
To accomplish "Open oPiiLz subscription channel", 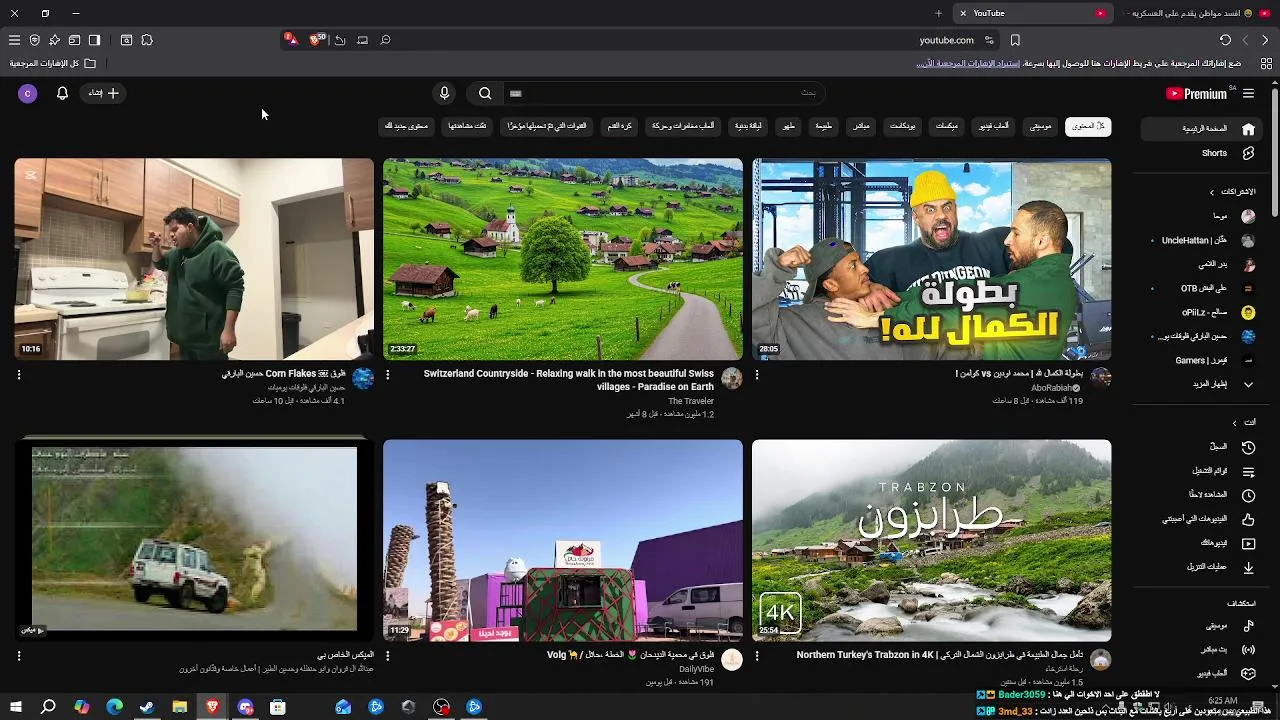I will click(x=1202, y=312).
